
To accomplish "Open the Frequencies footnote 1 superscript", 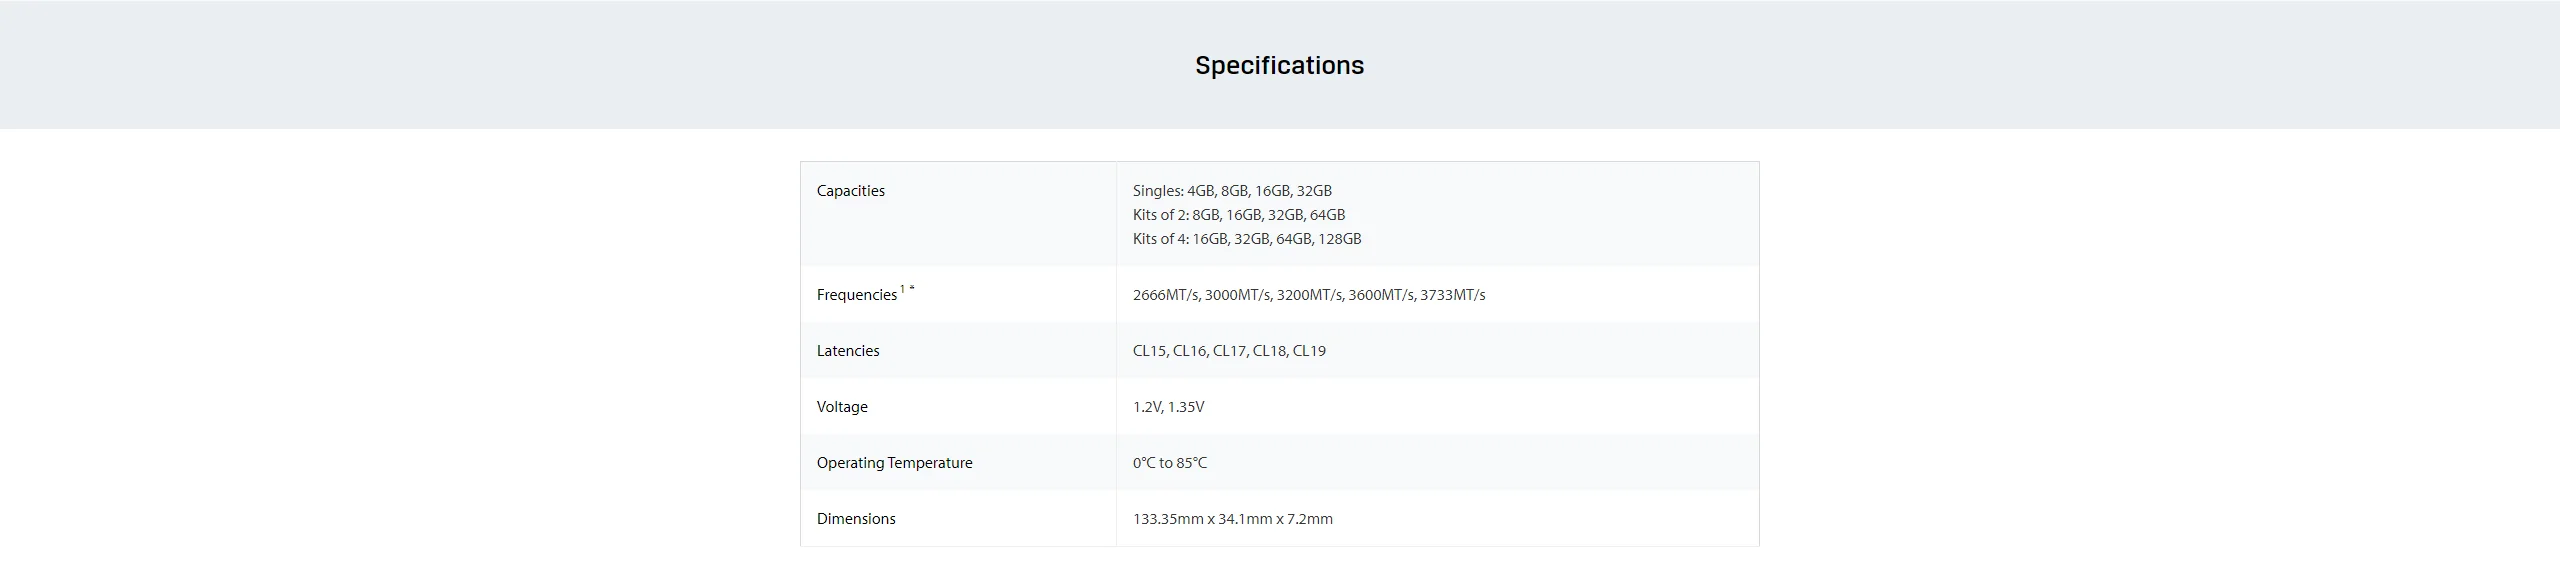I will tap(903, 289).
